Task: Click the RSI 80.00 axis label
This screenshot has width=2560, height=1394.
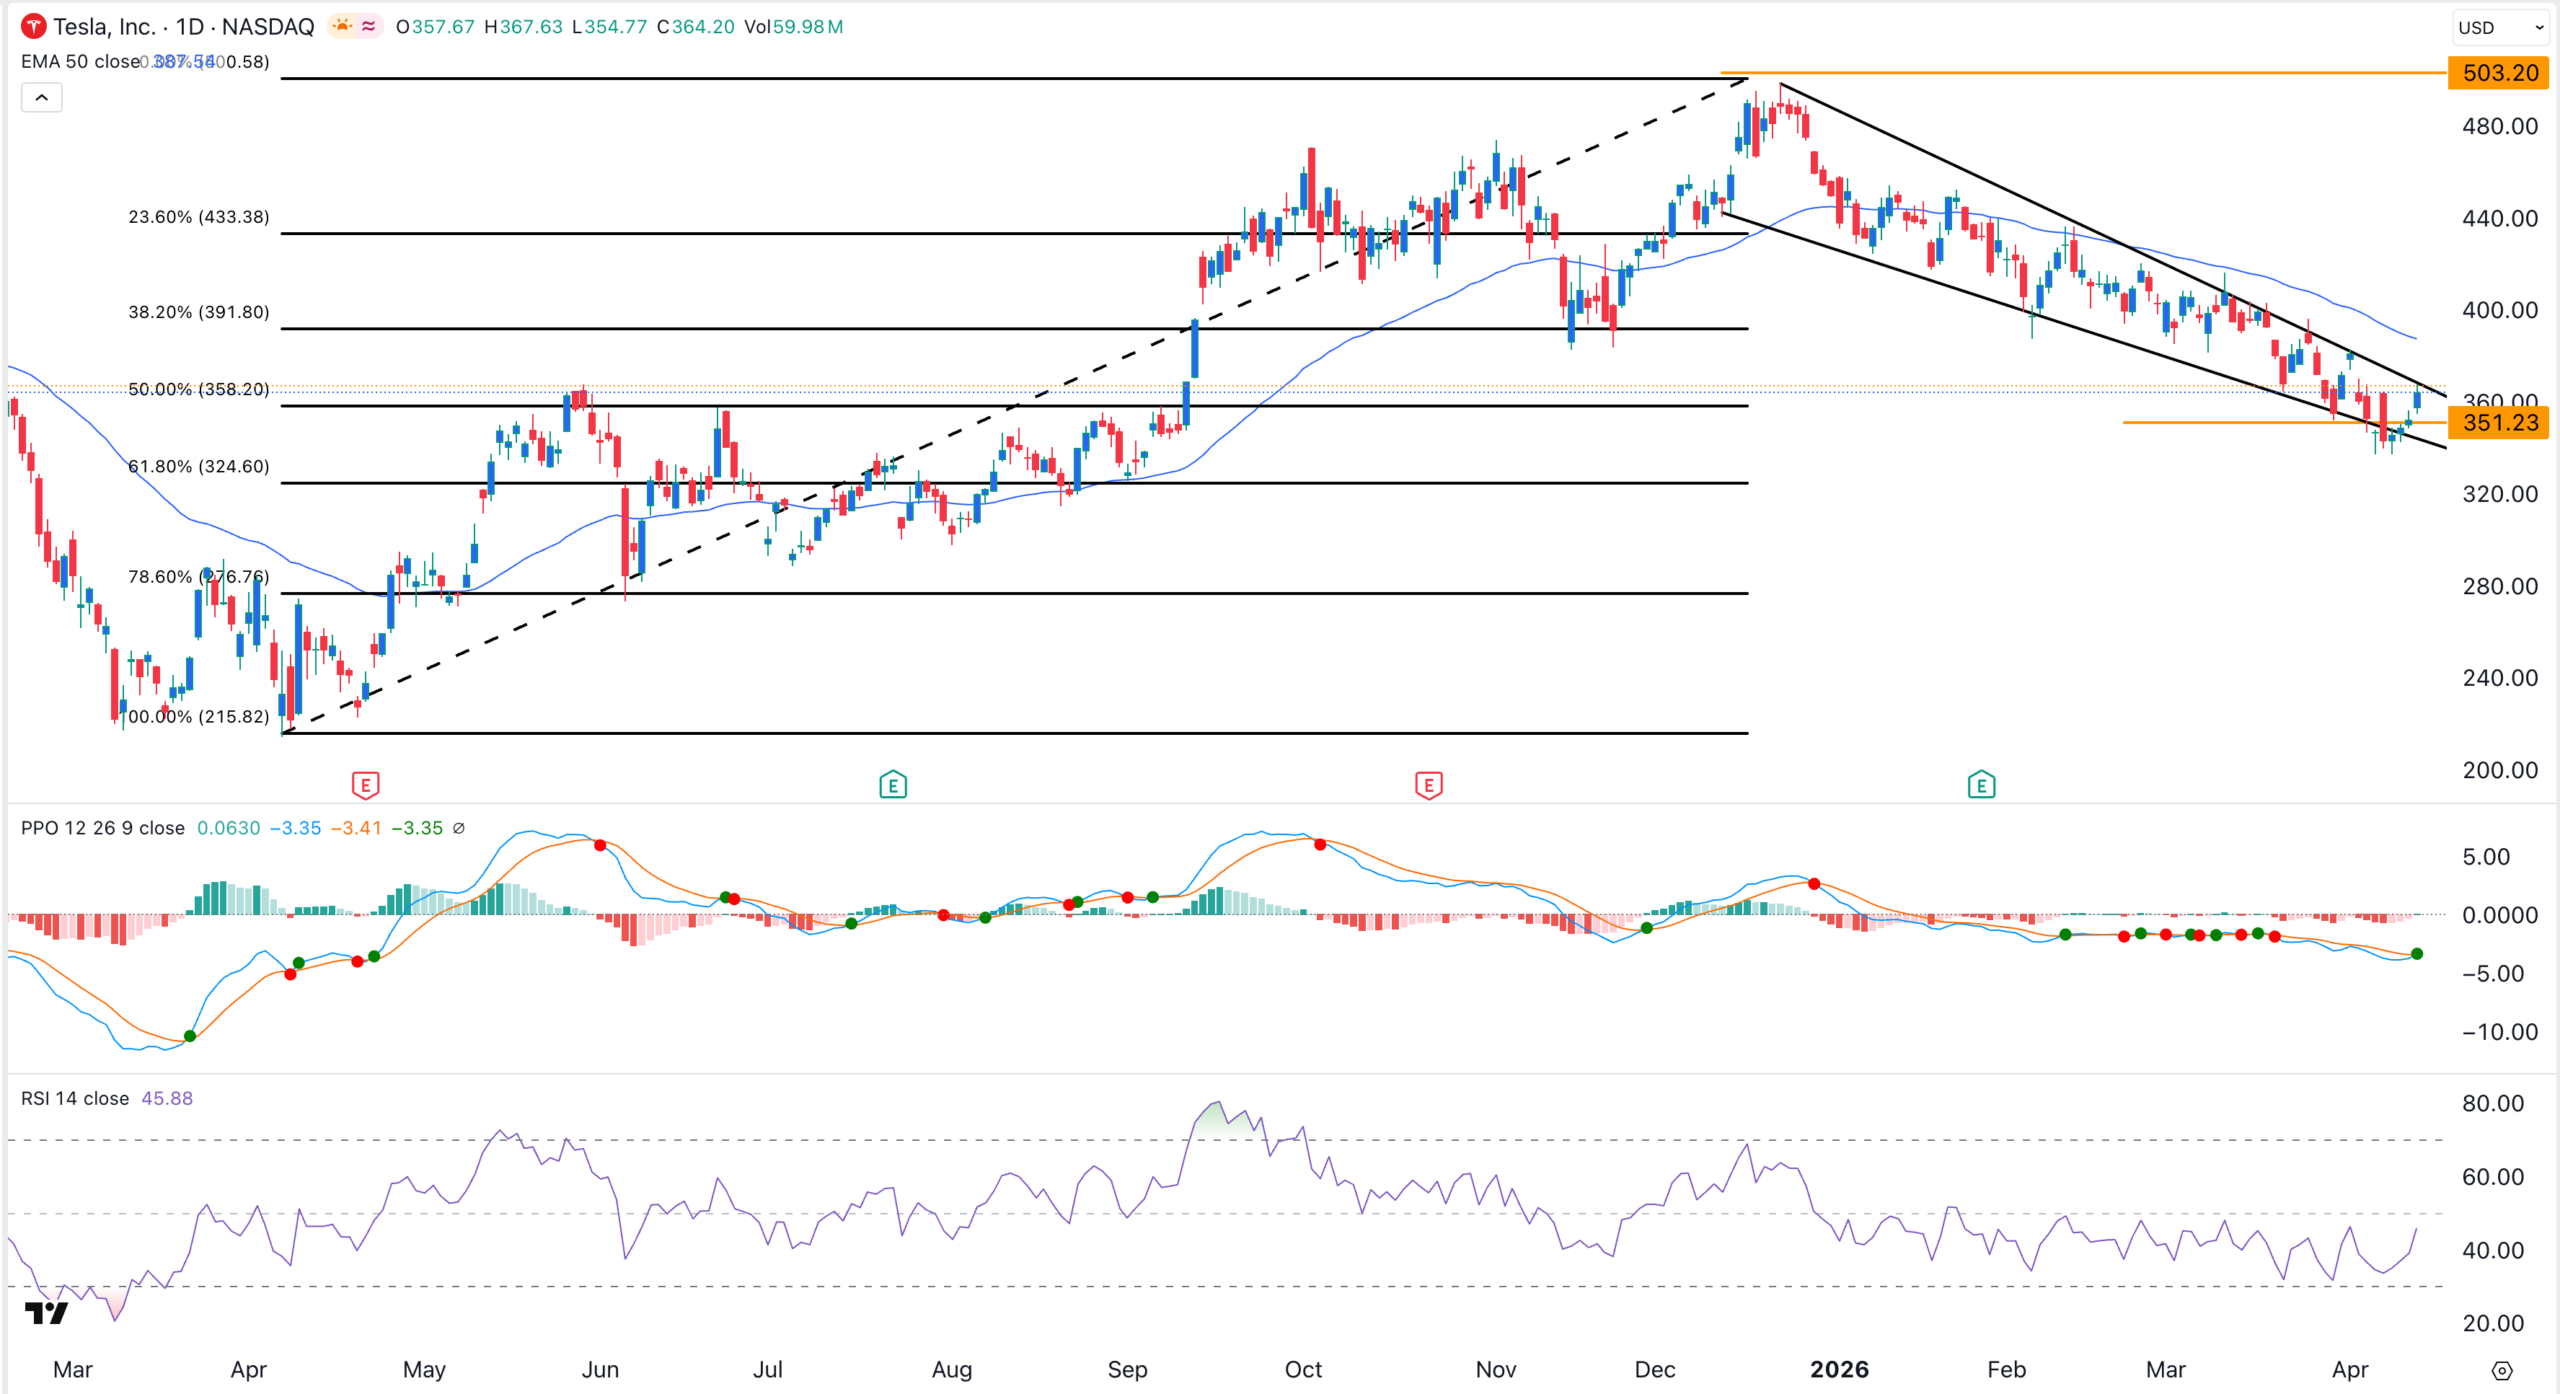Action: tap(2493, 1103)
